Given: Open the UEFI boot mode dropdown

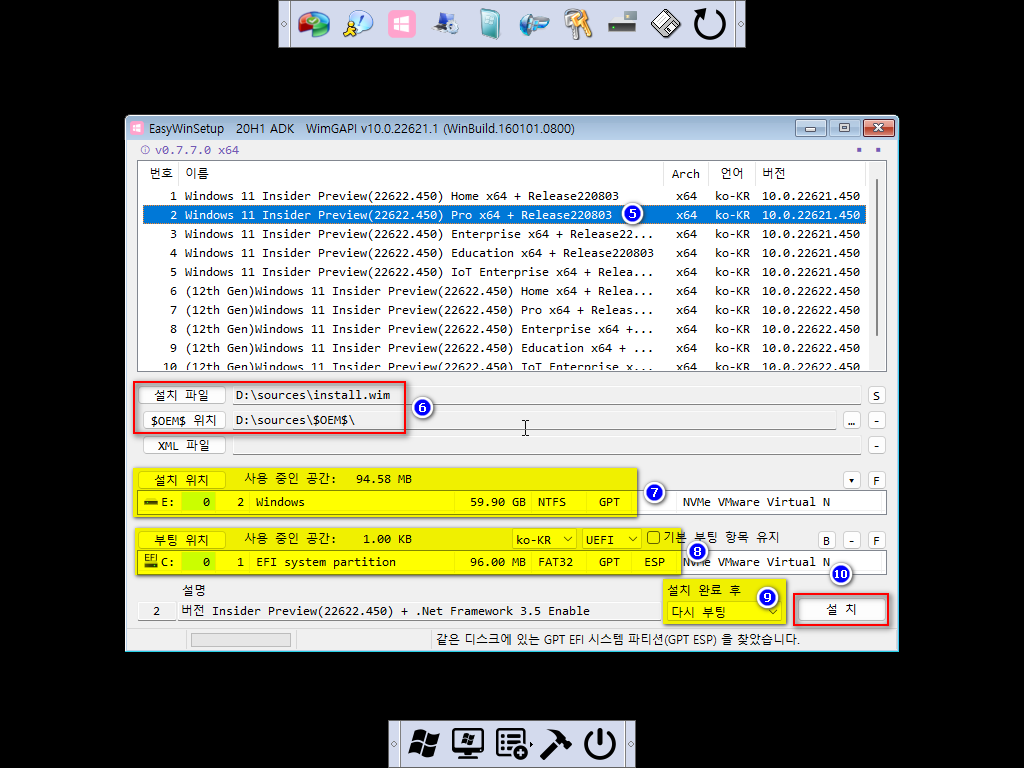Looking at the screenshot, I should [x=611, y=539].
